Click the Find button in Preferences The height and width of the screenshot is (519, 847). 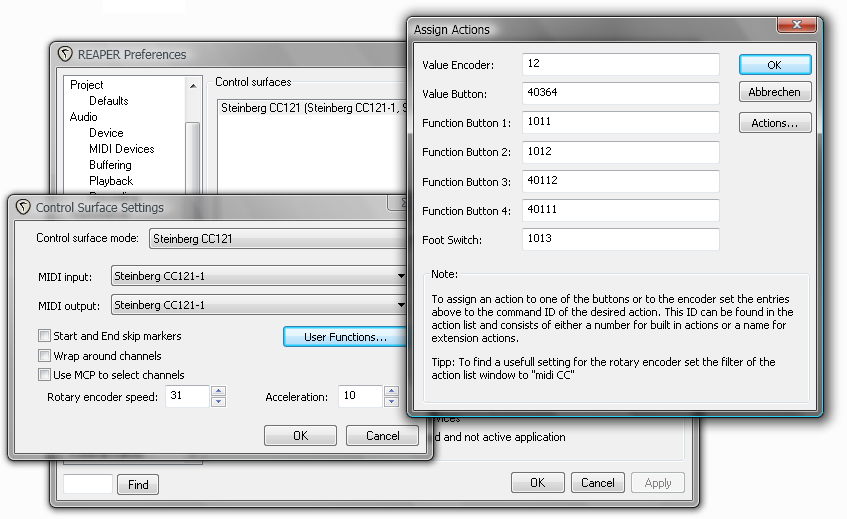tap(138, 484)
